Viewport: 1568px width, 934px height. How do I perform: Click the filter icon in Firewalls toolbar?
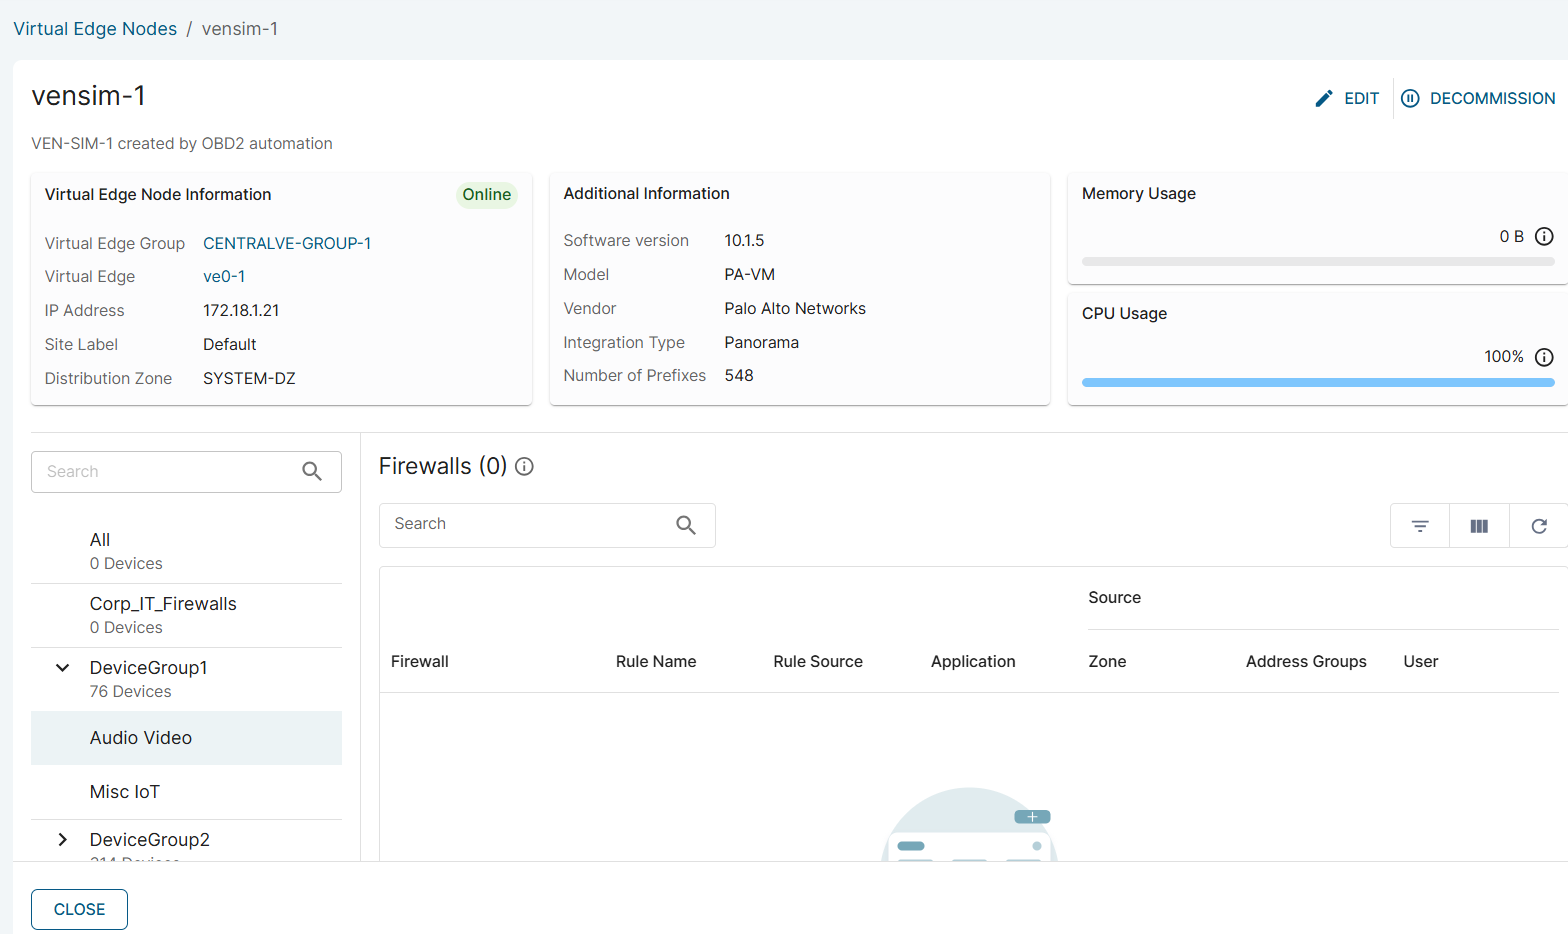click(1419, 526)
